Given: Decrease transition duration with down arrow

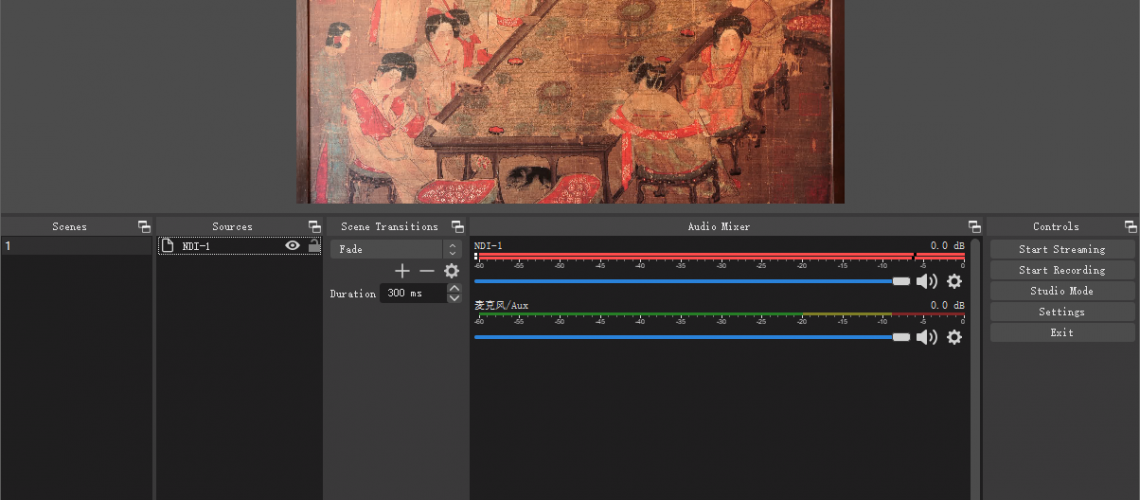Looking at the screenshot, I should coord(454,298).
